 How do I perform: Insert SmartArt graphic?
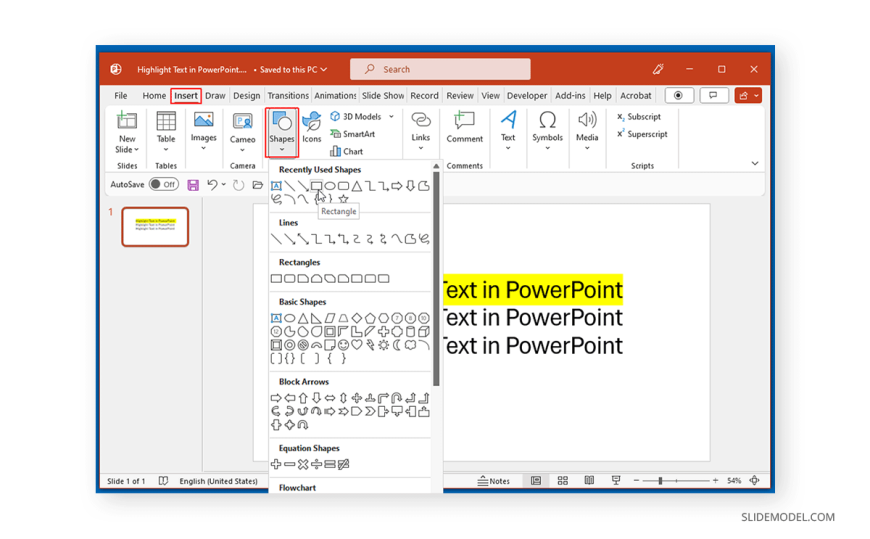tap(353, 134)
